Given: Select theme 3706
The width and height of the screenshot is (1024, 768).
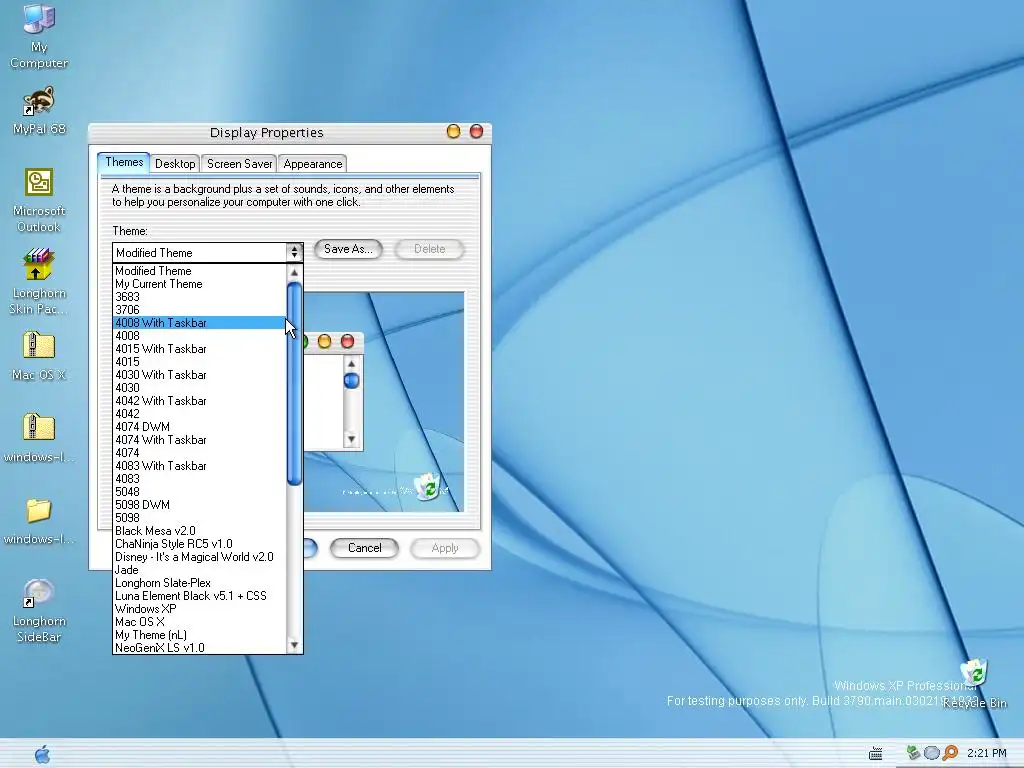Looking at the screenshot, I should [x=200, y=310].
